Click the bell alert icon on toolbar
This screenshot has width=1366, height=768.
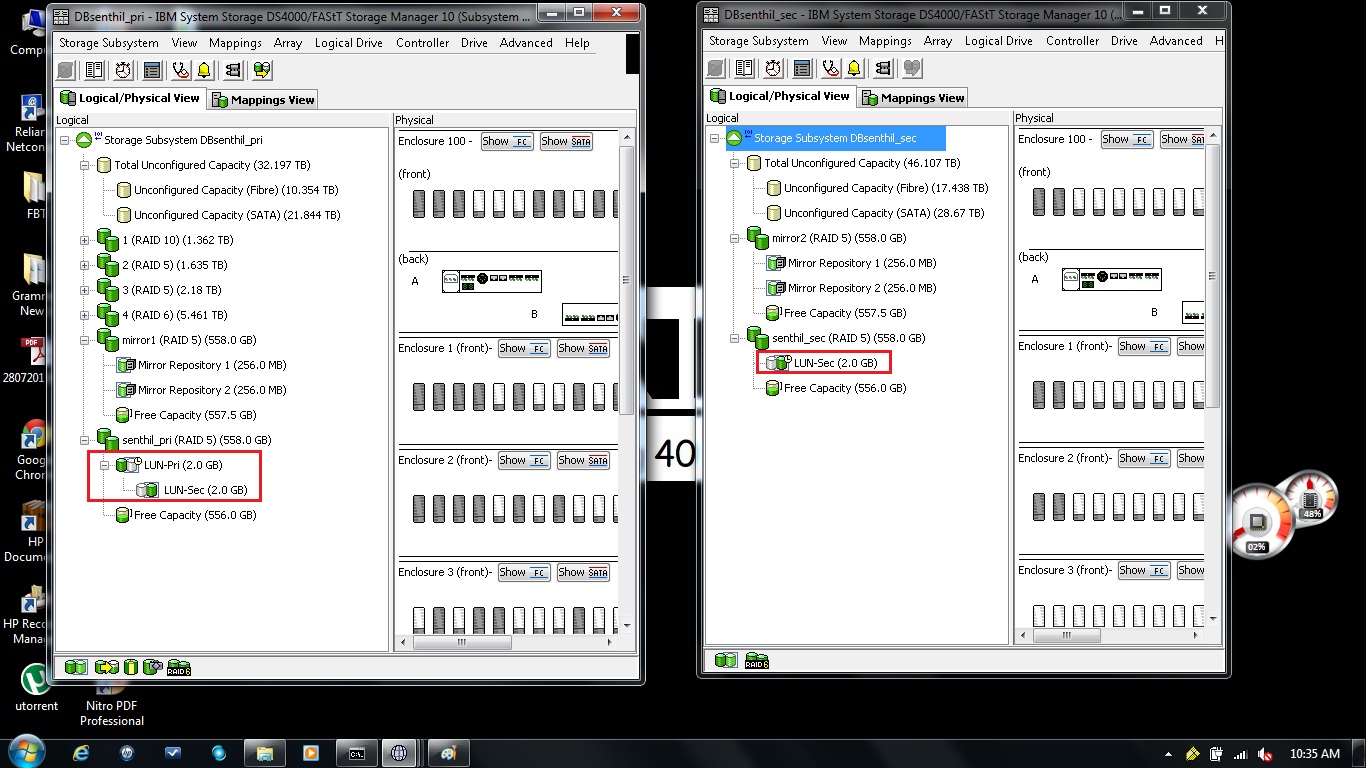(x=204, y=70)
